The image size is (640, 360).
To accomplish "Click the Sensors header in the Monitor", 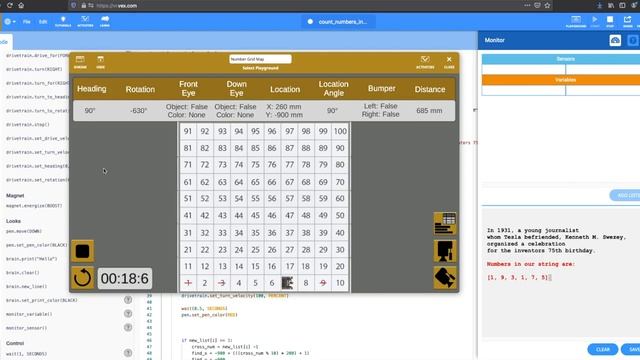I will (561, 59).
